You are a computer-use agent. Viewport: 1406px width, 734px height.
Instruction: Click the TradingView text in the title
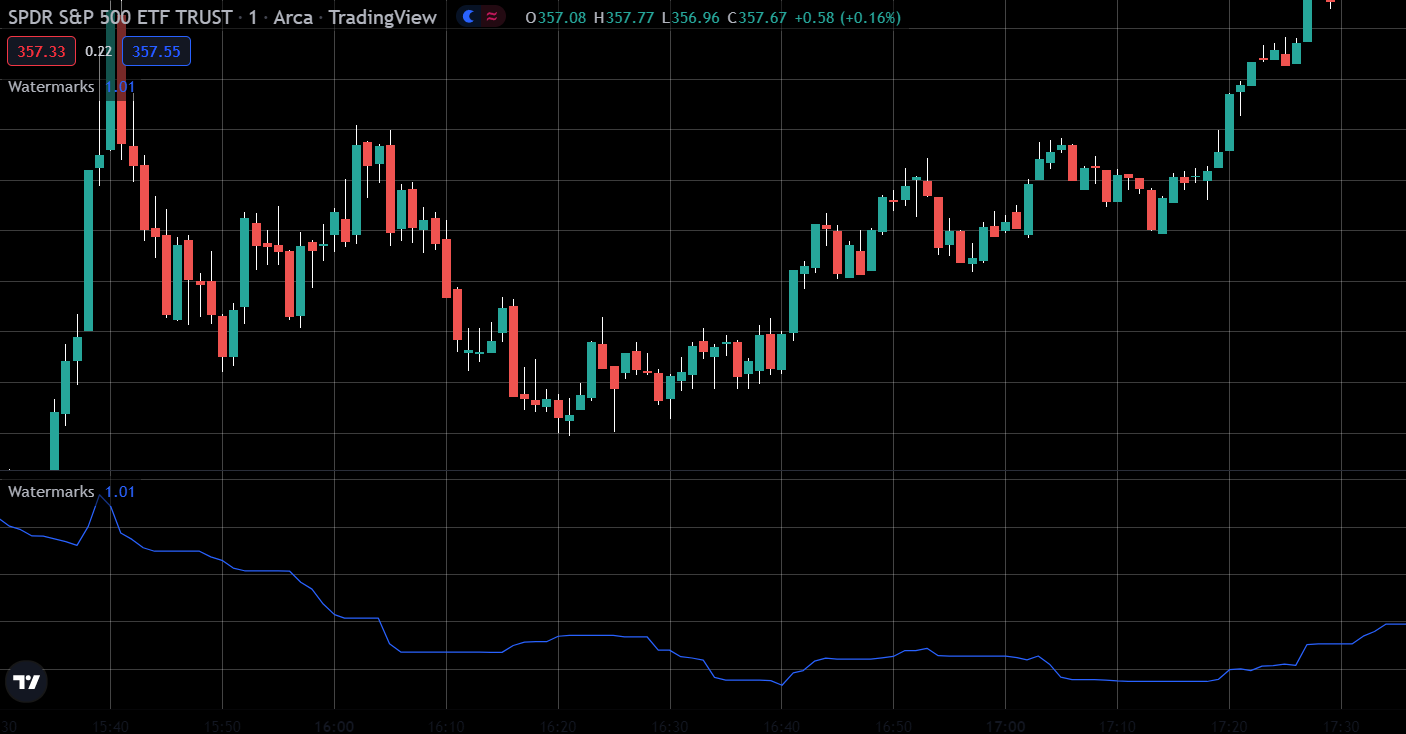382,17
